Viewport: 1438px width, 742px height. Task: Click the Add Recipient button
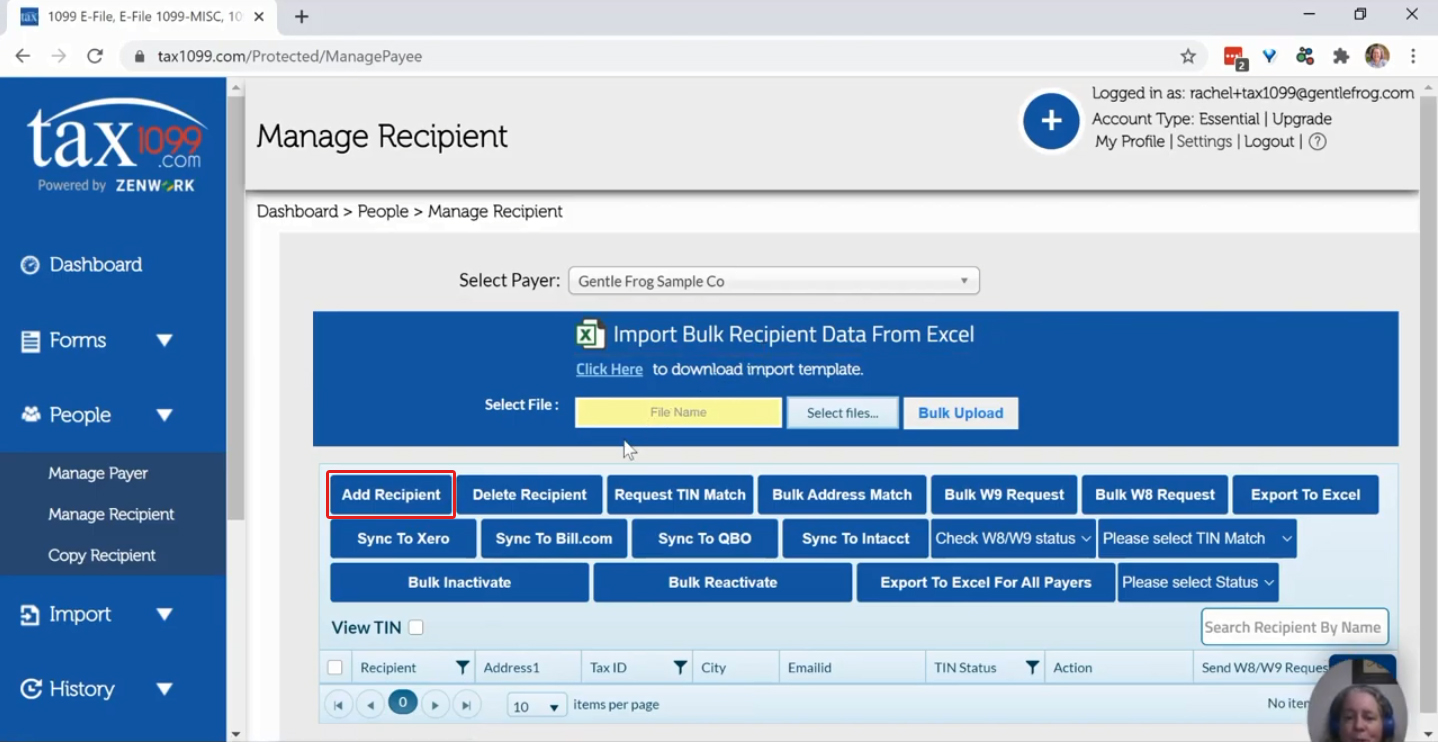(x=391, y=495)
